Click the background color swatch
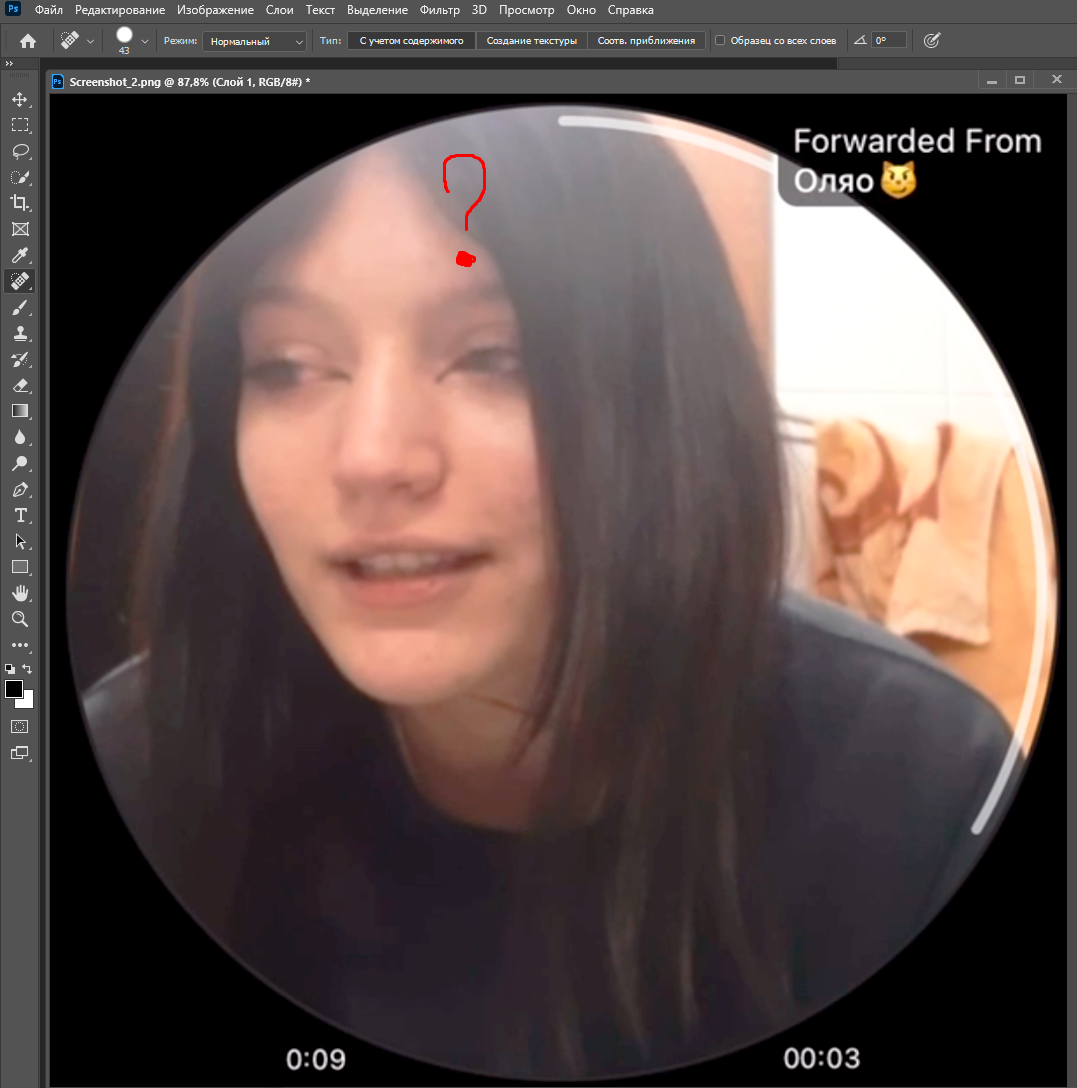 click(x=28, y=702)
